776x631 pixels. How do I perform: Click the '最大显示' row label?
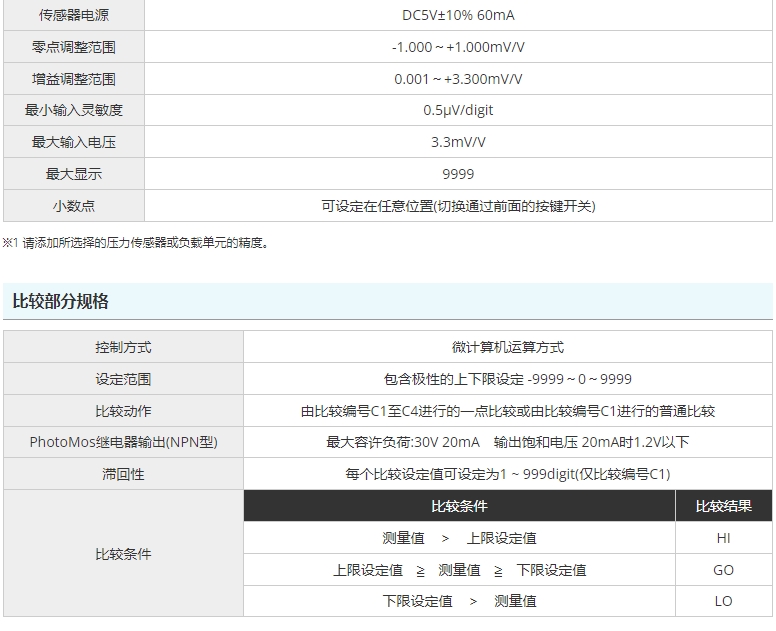click(74, 174)
